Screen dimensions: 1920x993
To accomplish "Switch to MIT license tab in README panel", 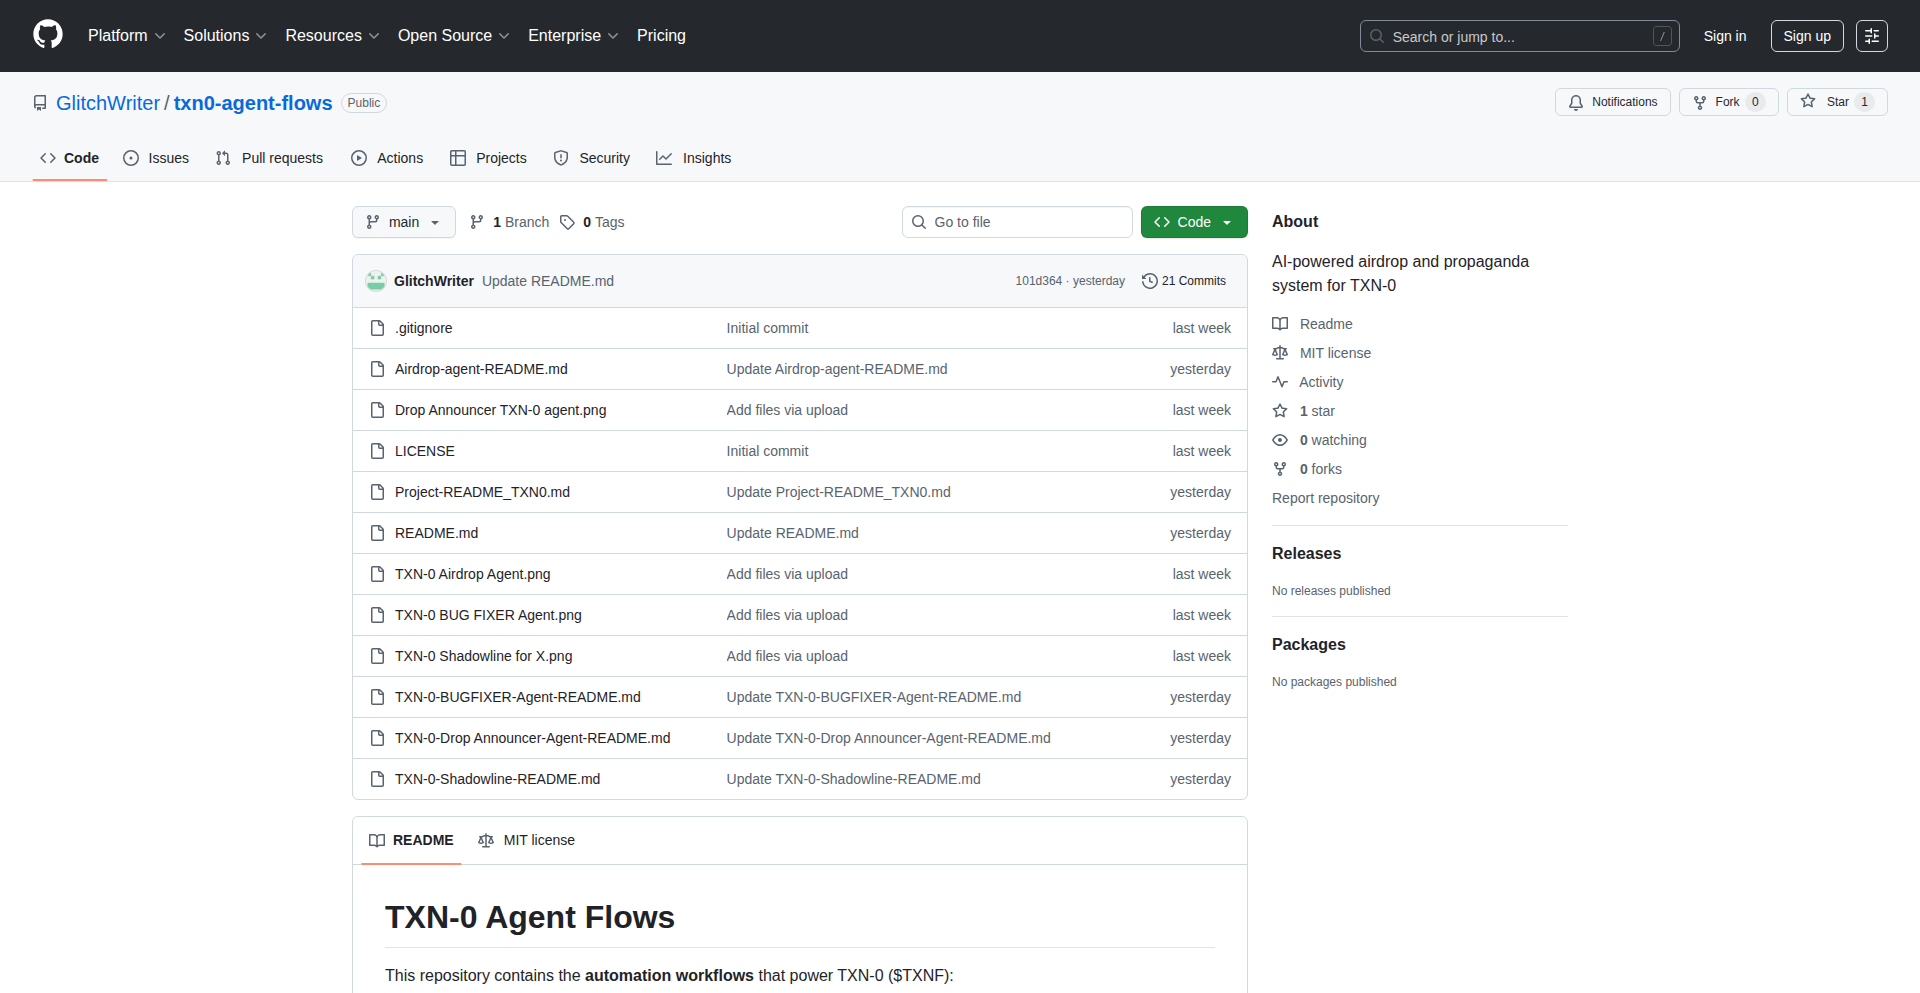I will 527,840.
